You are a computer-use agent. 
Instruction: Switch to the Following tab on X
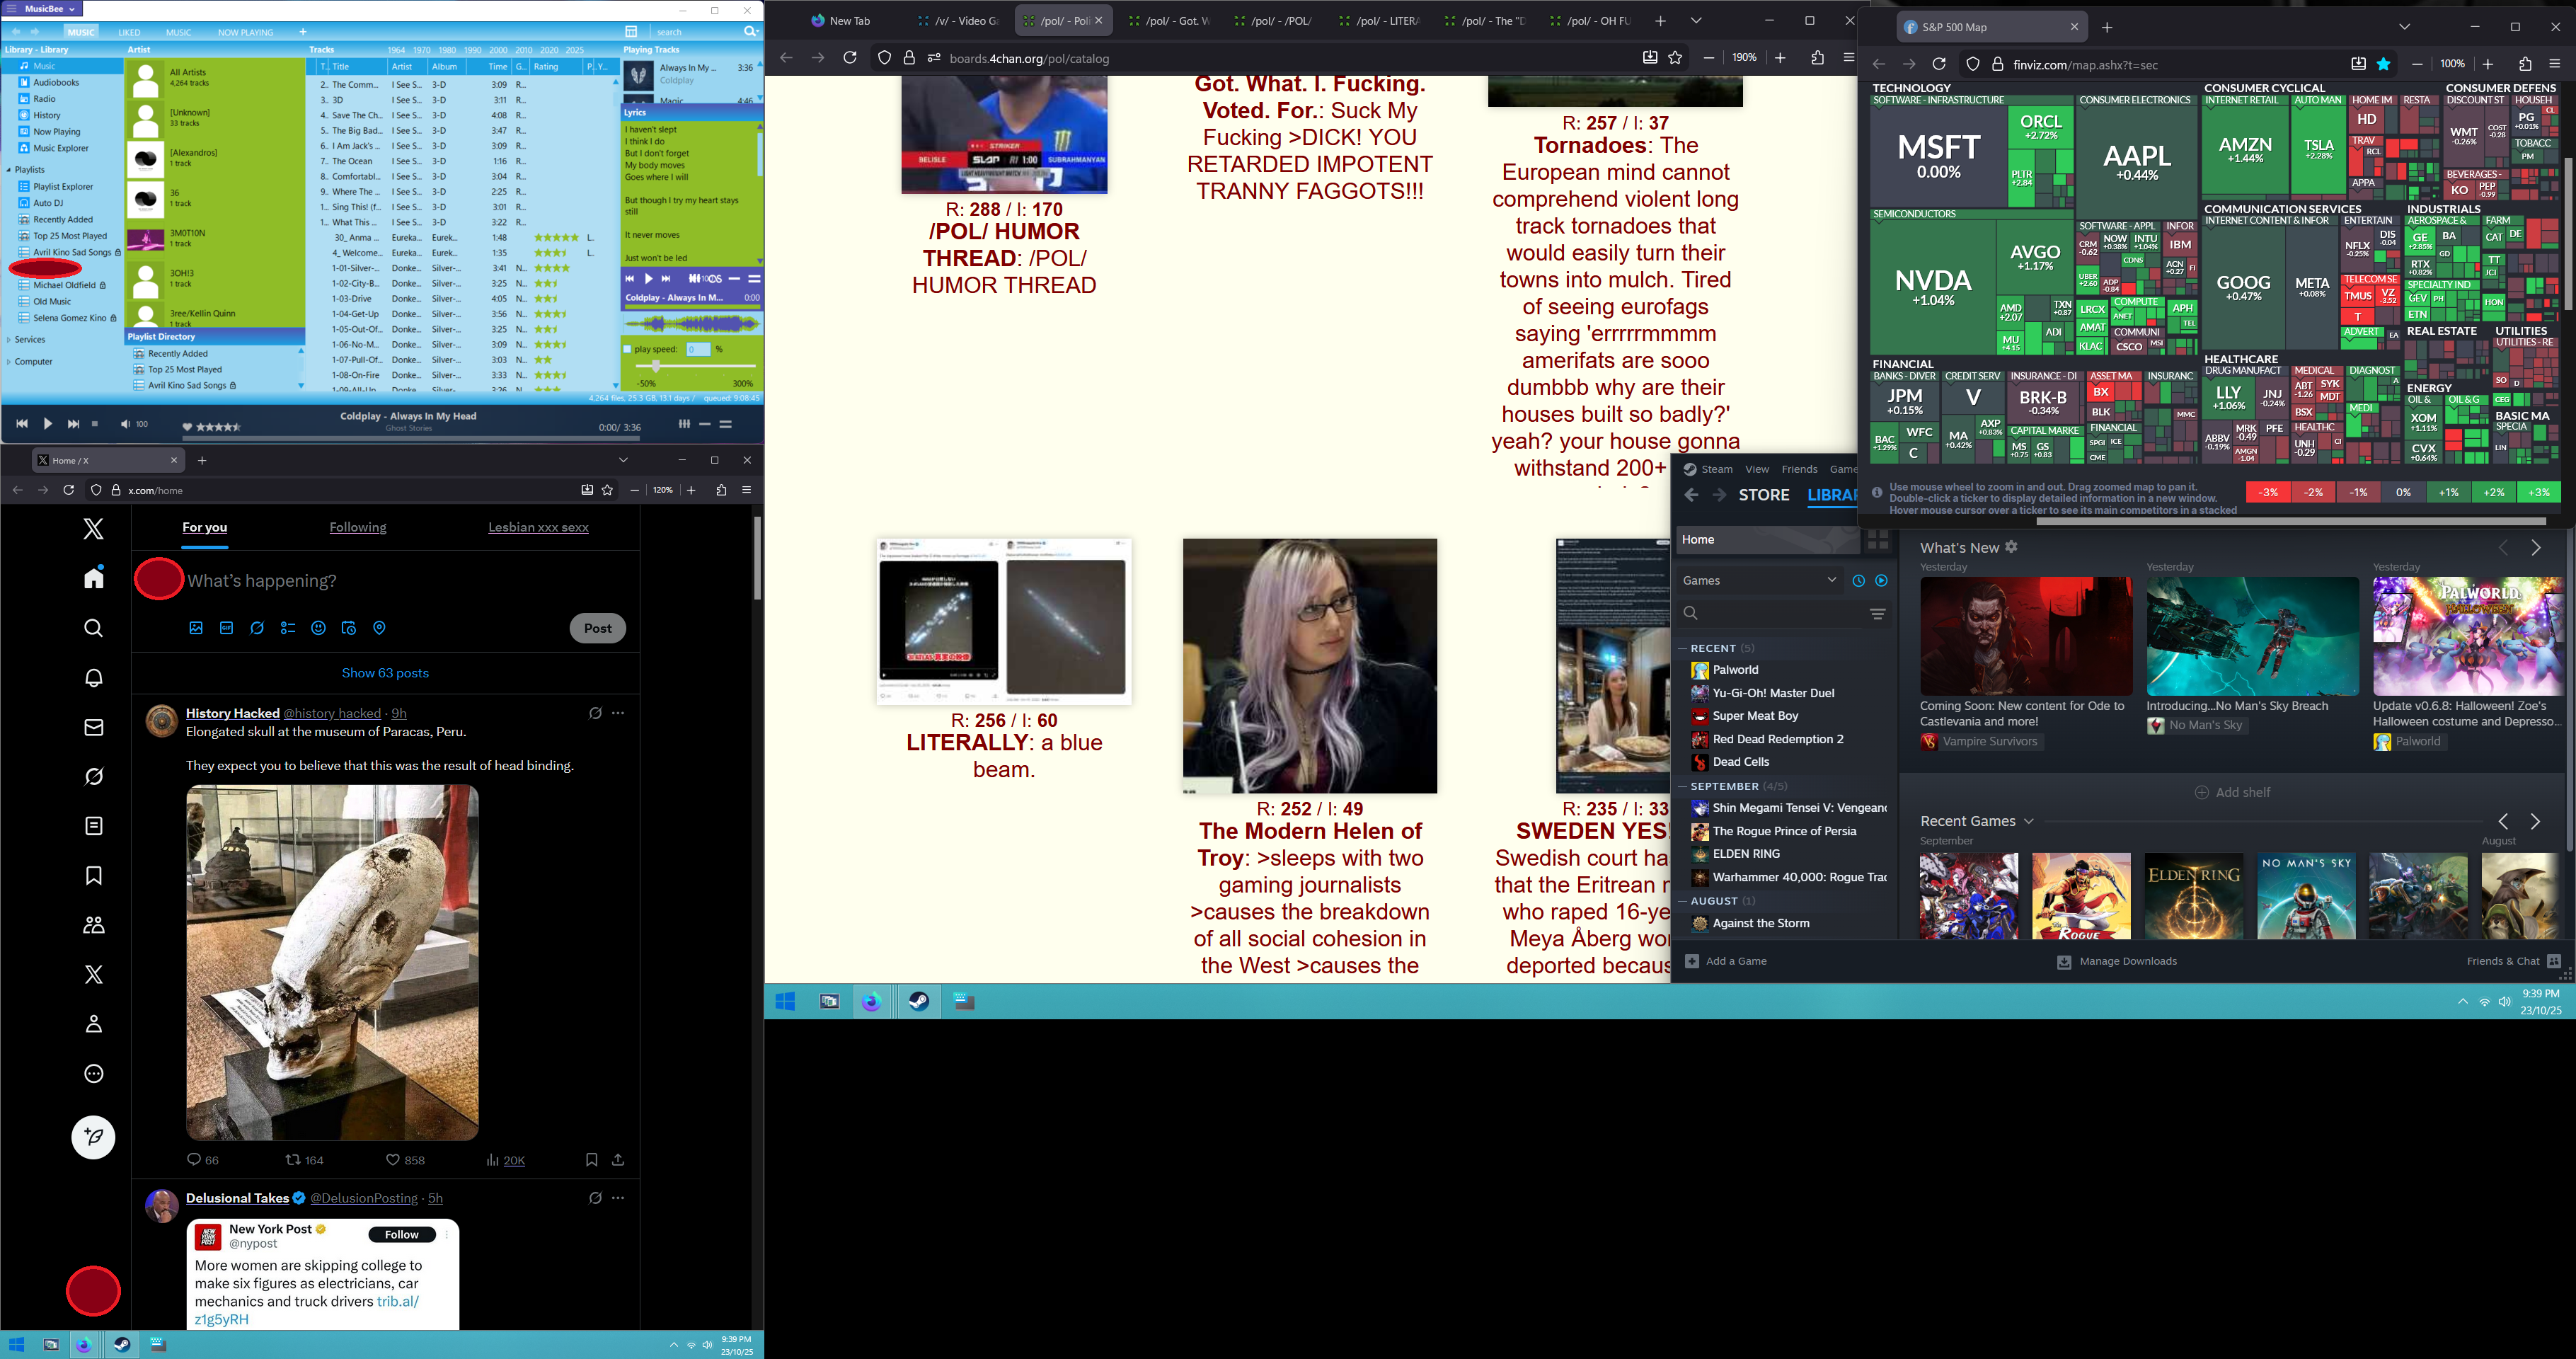point(357,527)
